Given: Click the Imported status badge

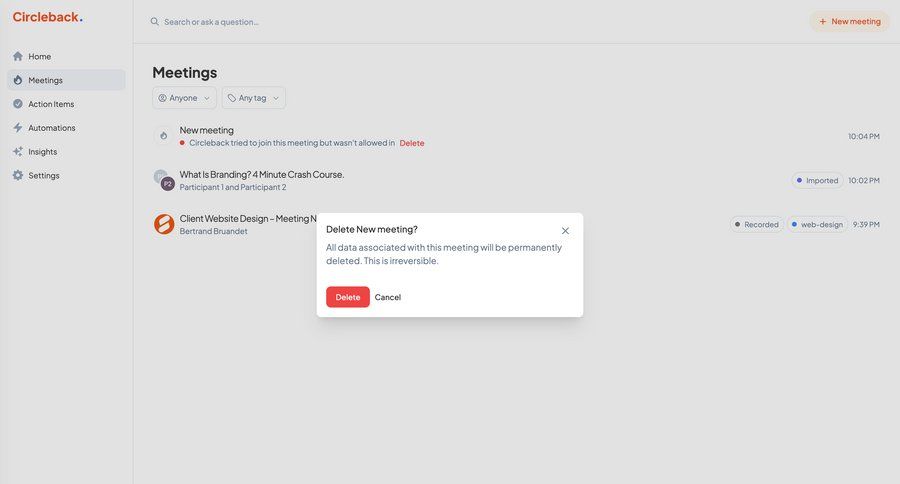Looking at the screenshot, I should (817, 181).
